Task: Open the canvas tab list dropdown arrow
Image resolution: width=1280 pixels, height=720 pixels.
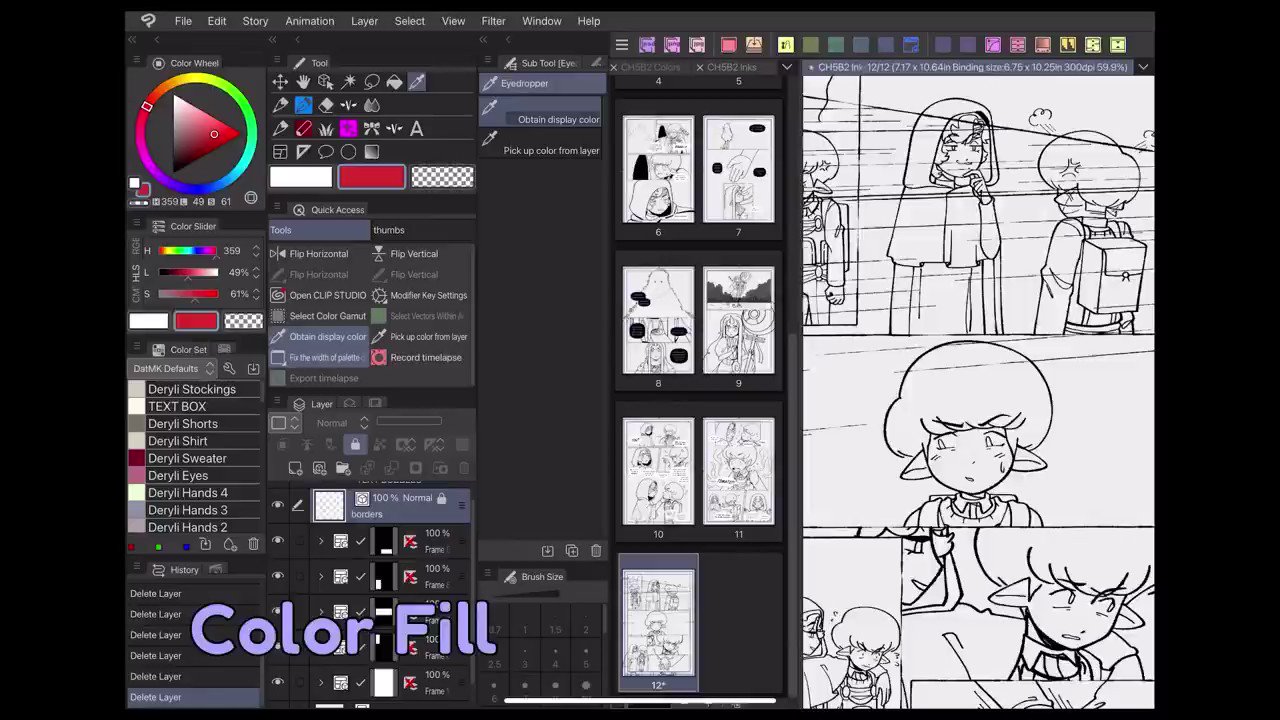Action: click(1143, 67)
